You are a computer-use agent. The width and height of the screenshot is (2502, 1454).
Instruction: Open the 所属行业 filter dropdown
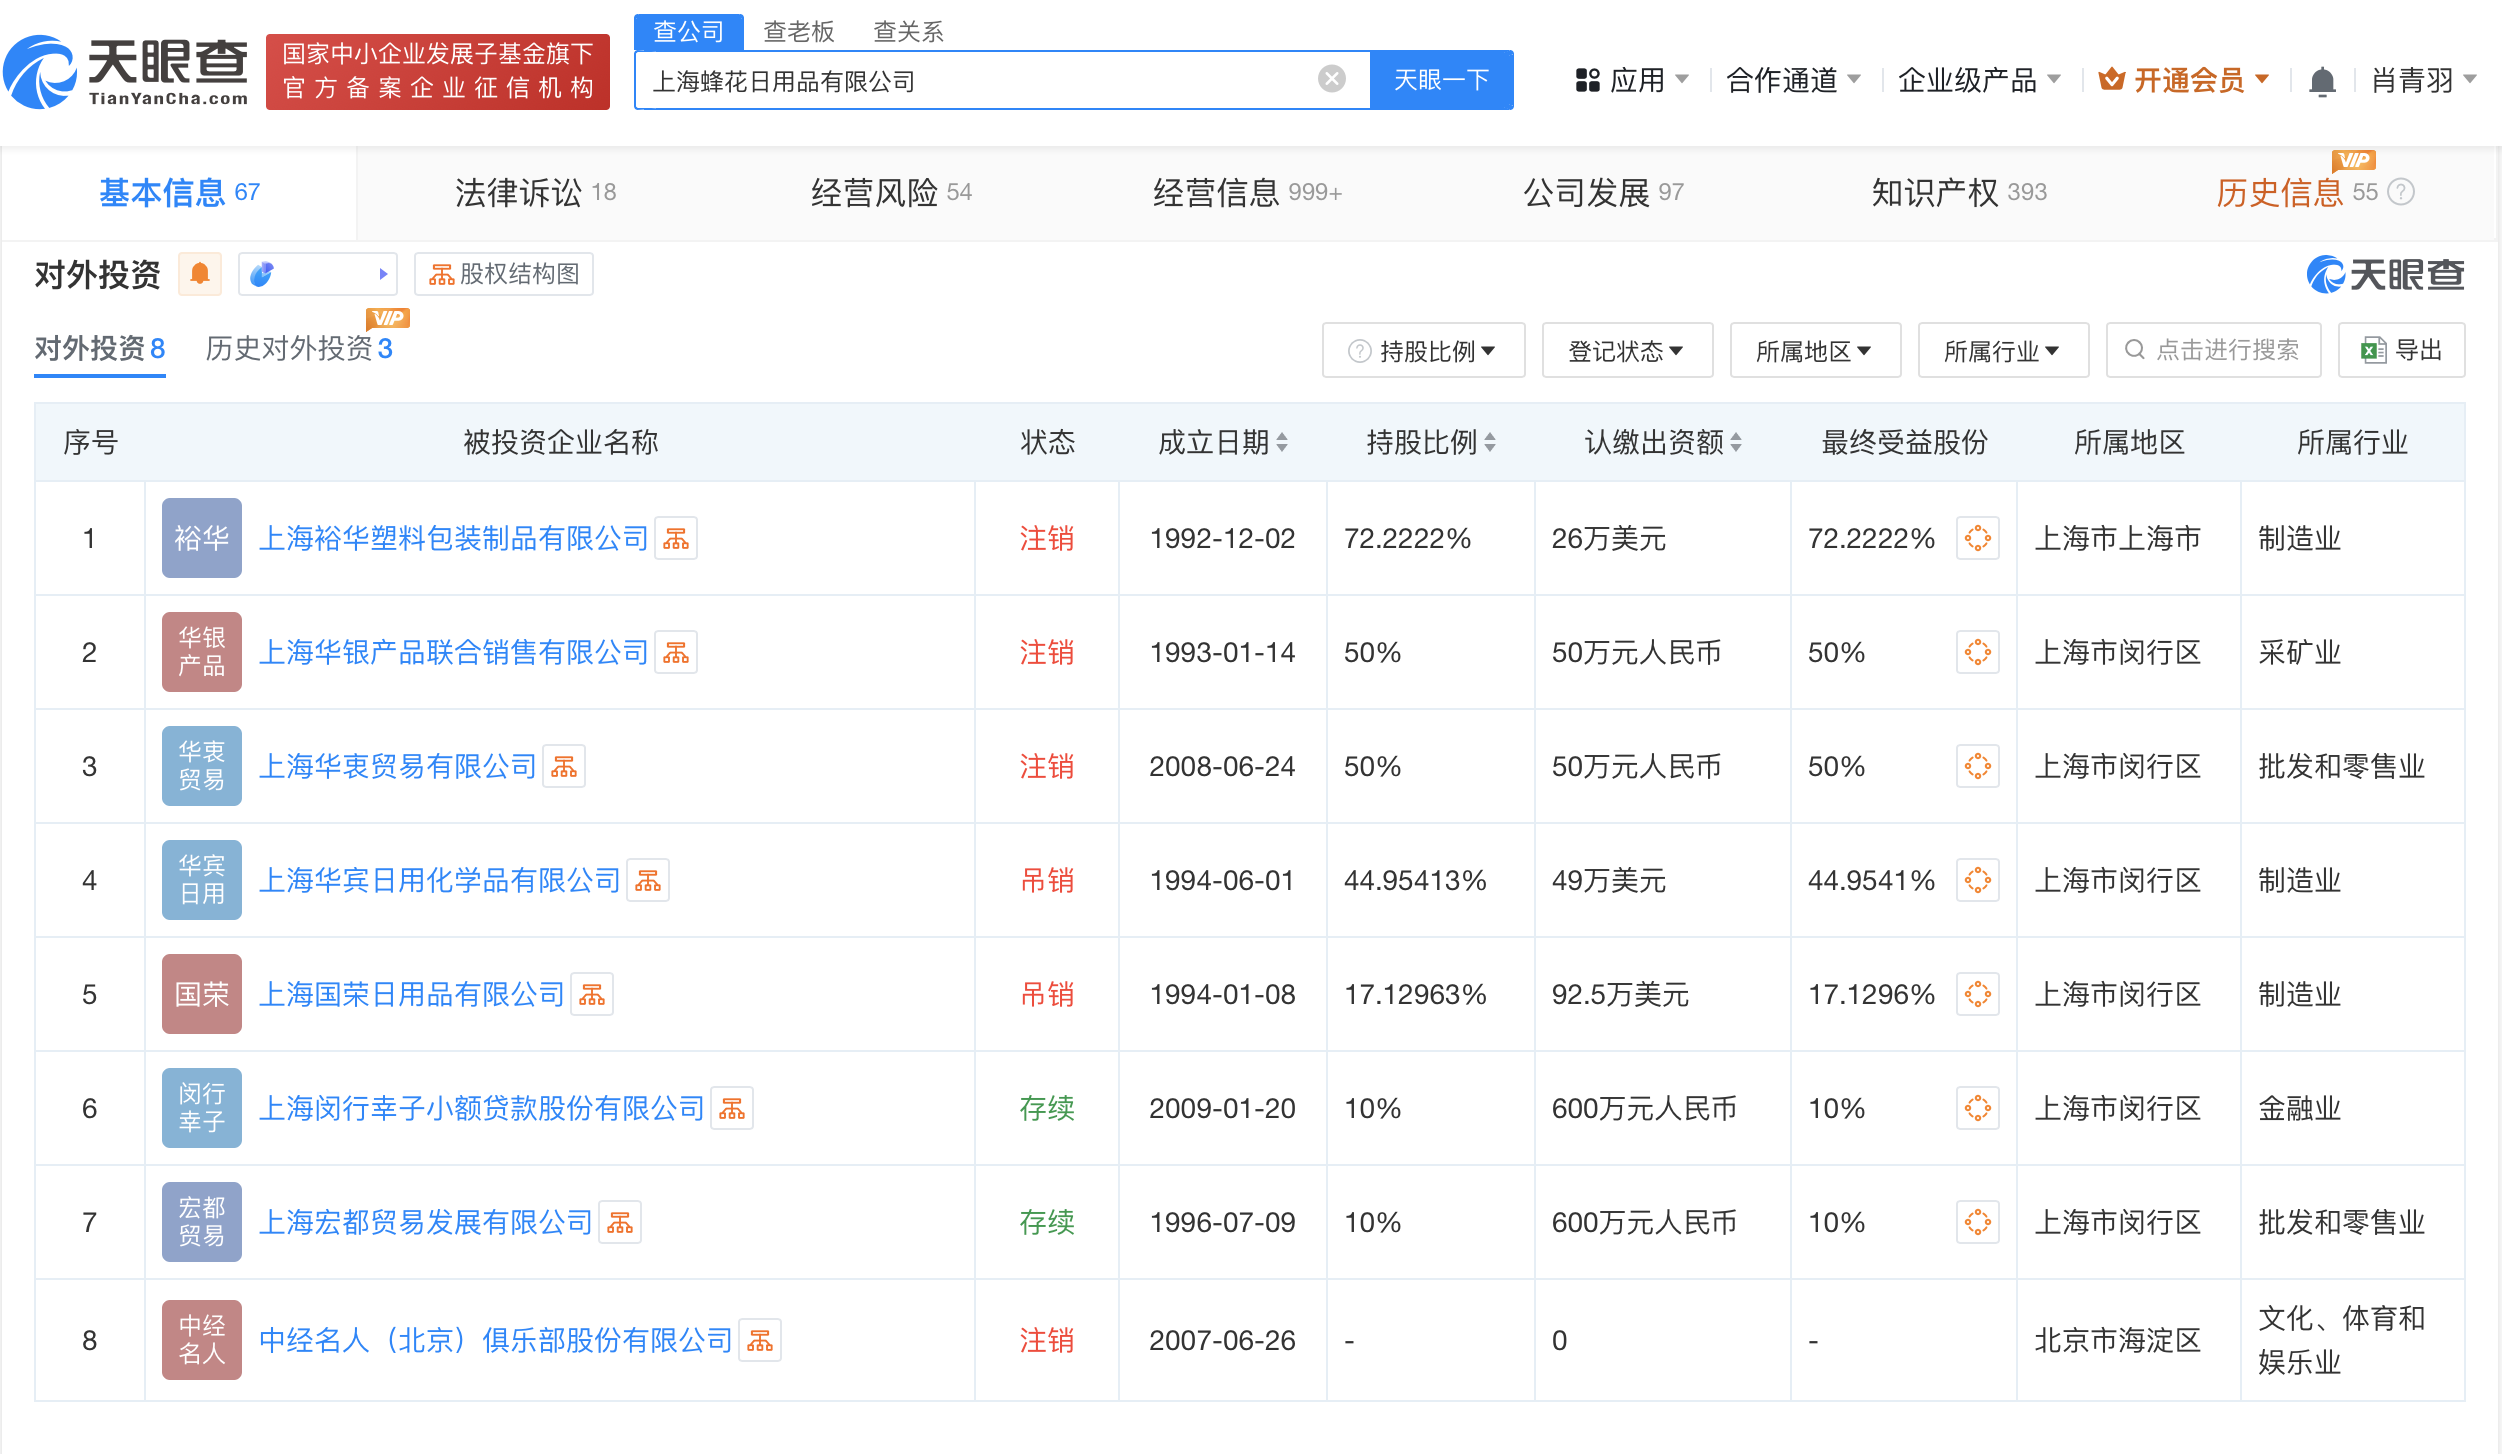pyautogui.click(x=2003, y=351)
